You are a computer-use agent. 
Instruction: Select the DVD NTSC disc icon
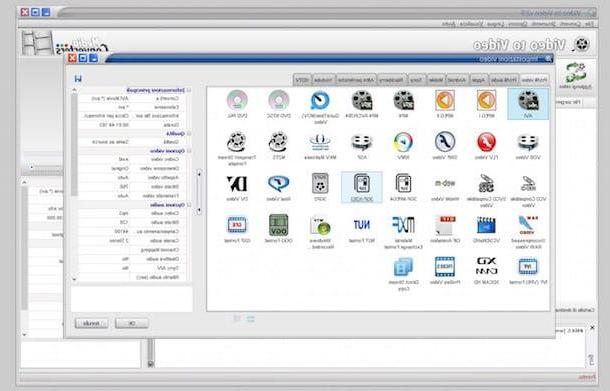coord(279,103)
